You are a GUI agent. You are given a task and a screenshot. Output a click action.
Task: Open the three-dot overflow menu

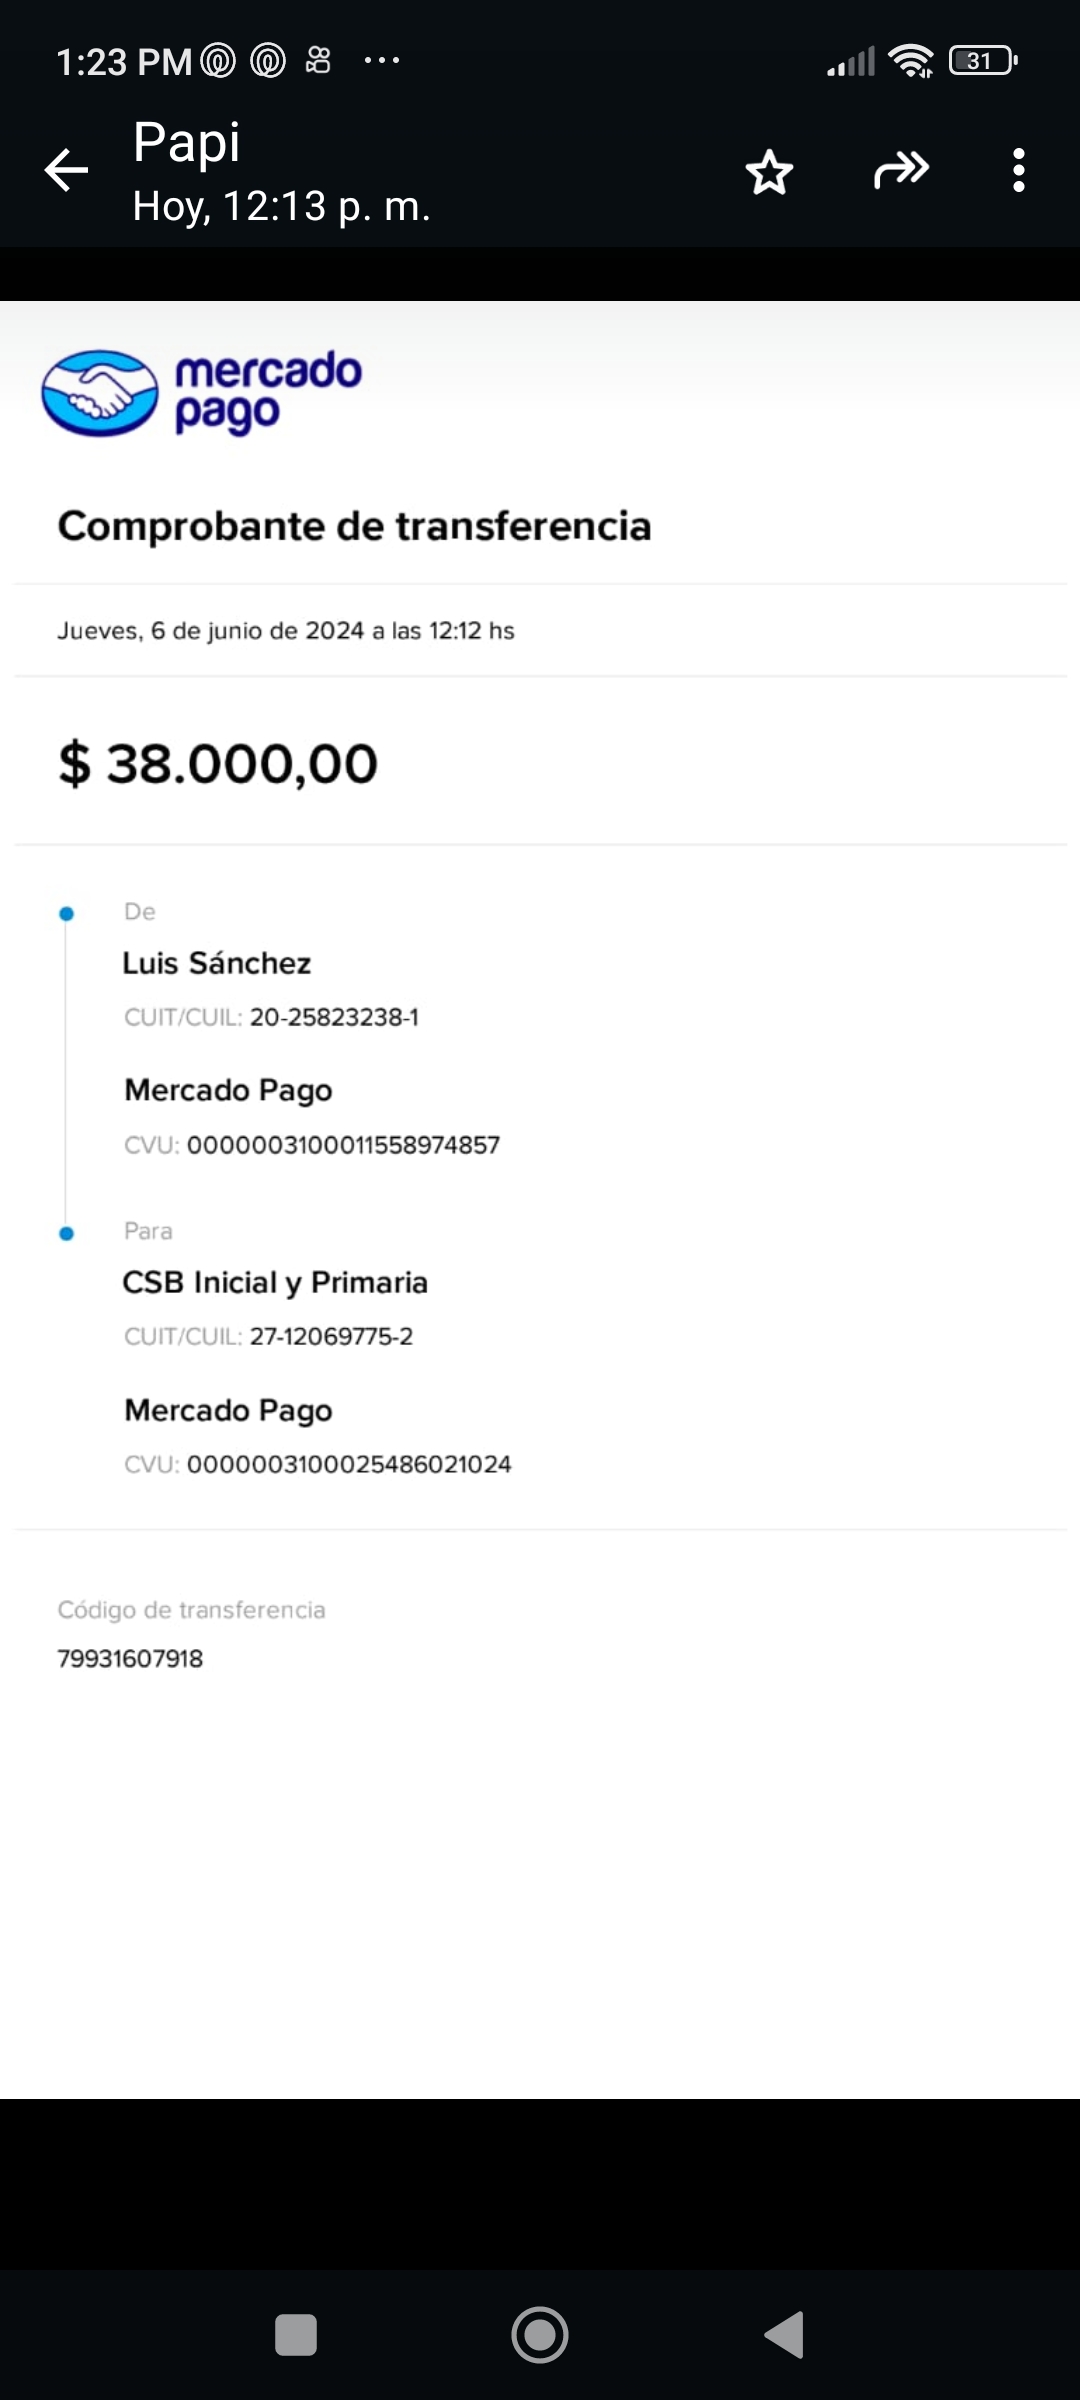tap(1018, 170)
